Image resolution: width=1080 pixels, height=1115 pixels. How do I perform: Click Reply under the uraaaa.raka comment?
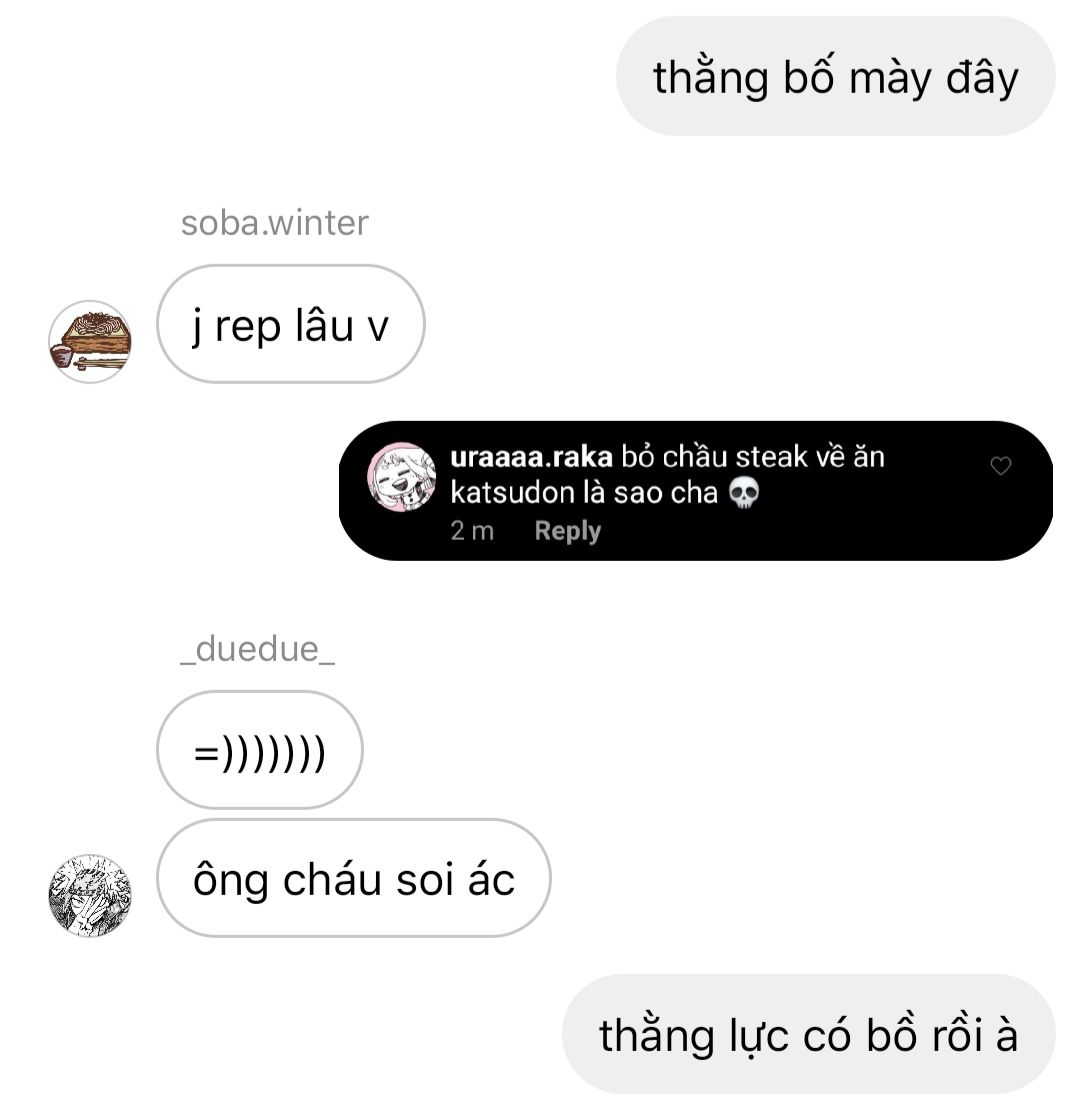tap(567, 530)
